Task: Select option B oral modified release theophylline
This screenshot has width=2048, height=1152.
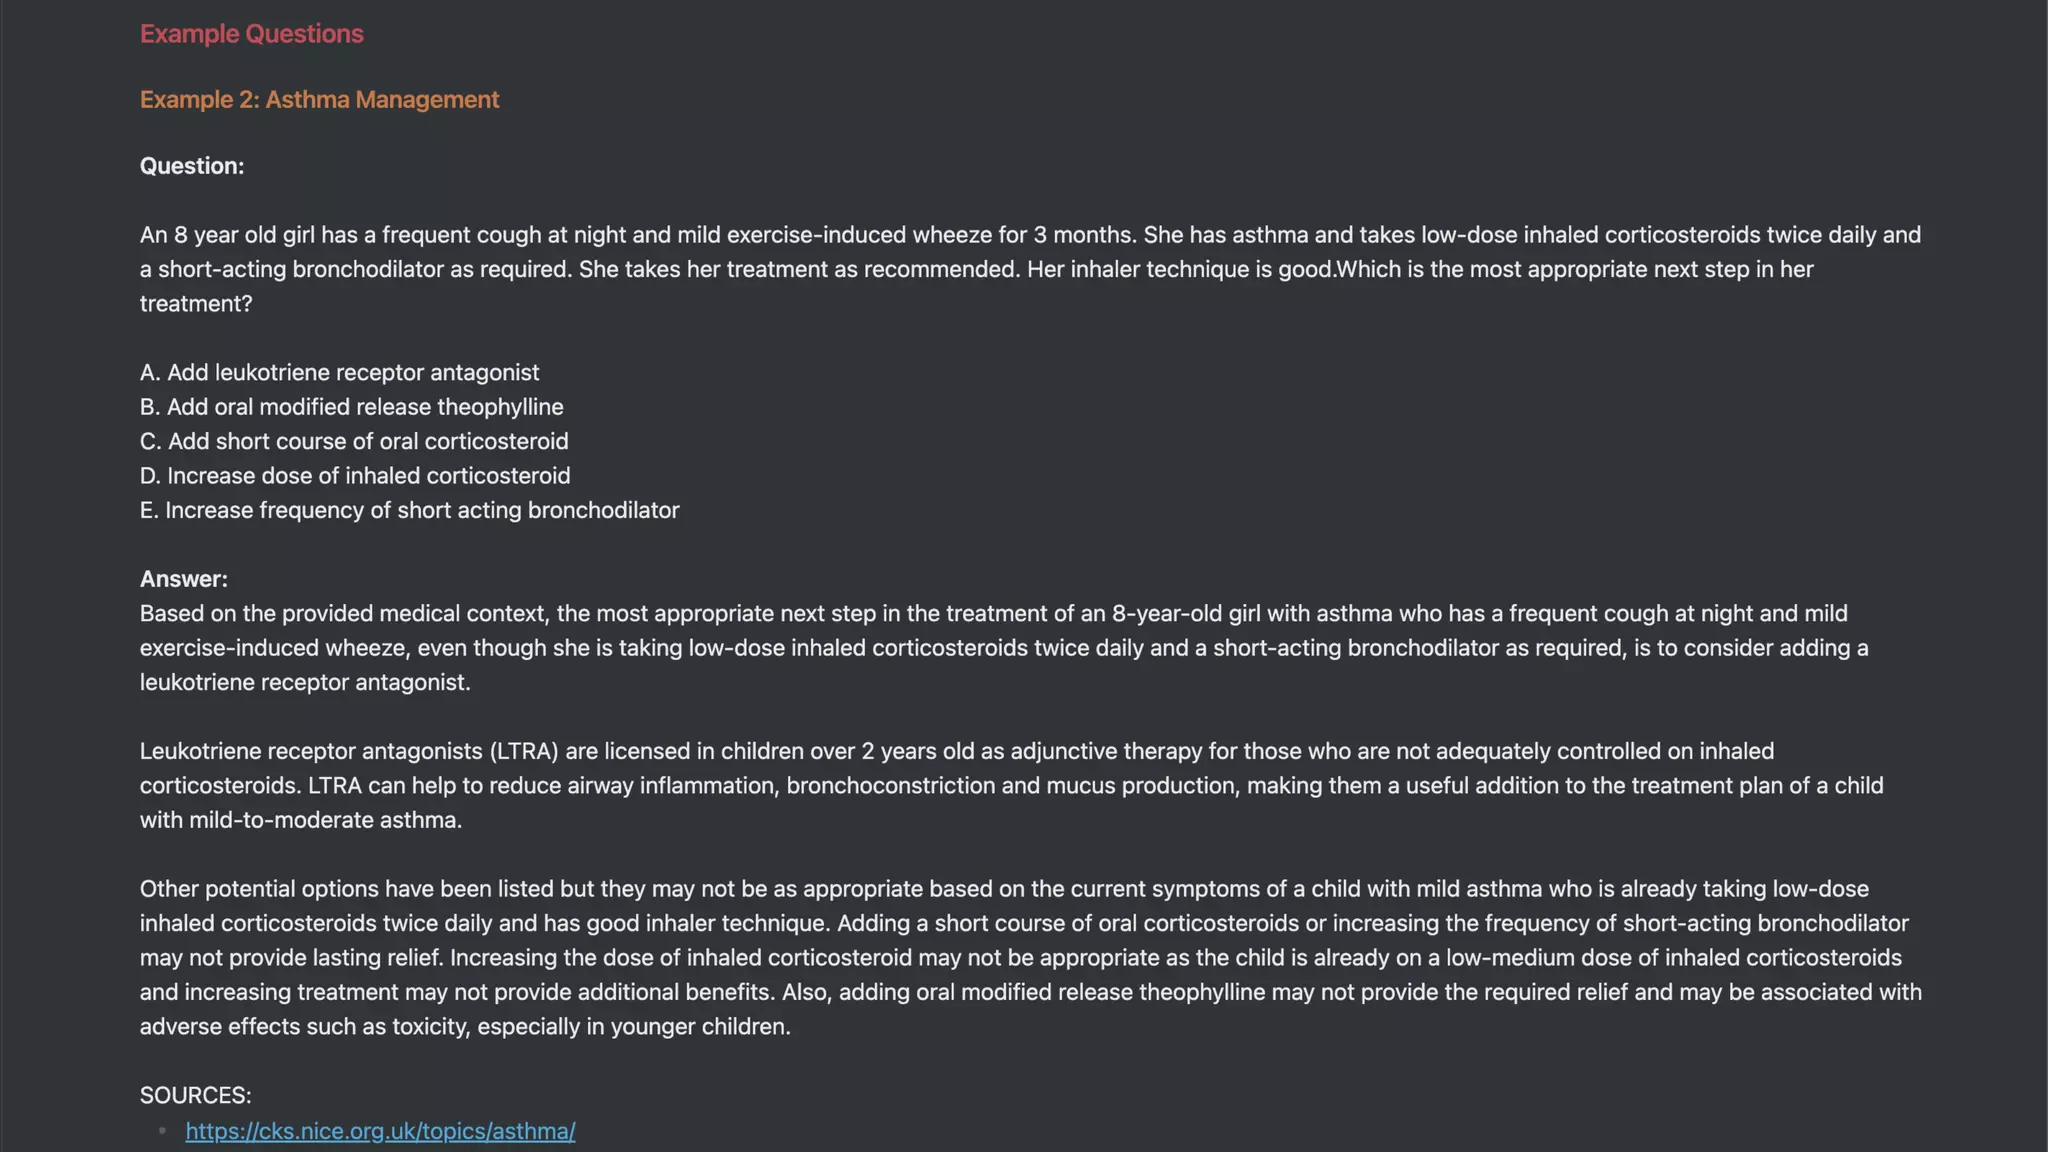Action: [352, 407]
